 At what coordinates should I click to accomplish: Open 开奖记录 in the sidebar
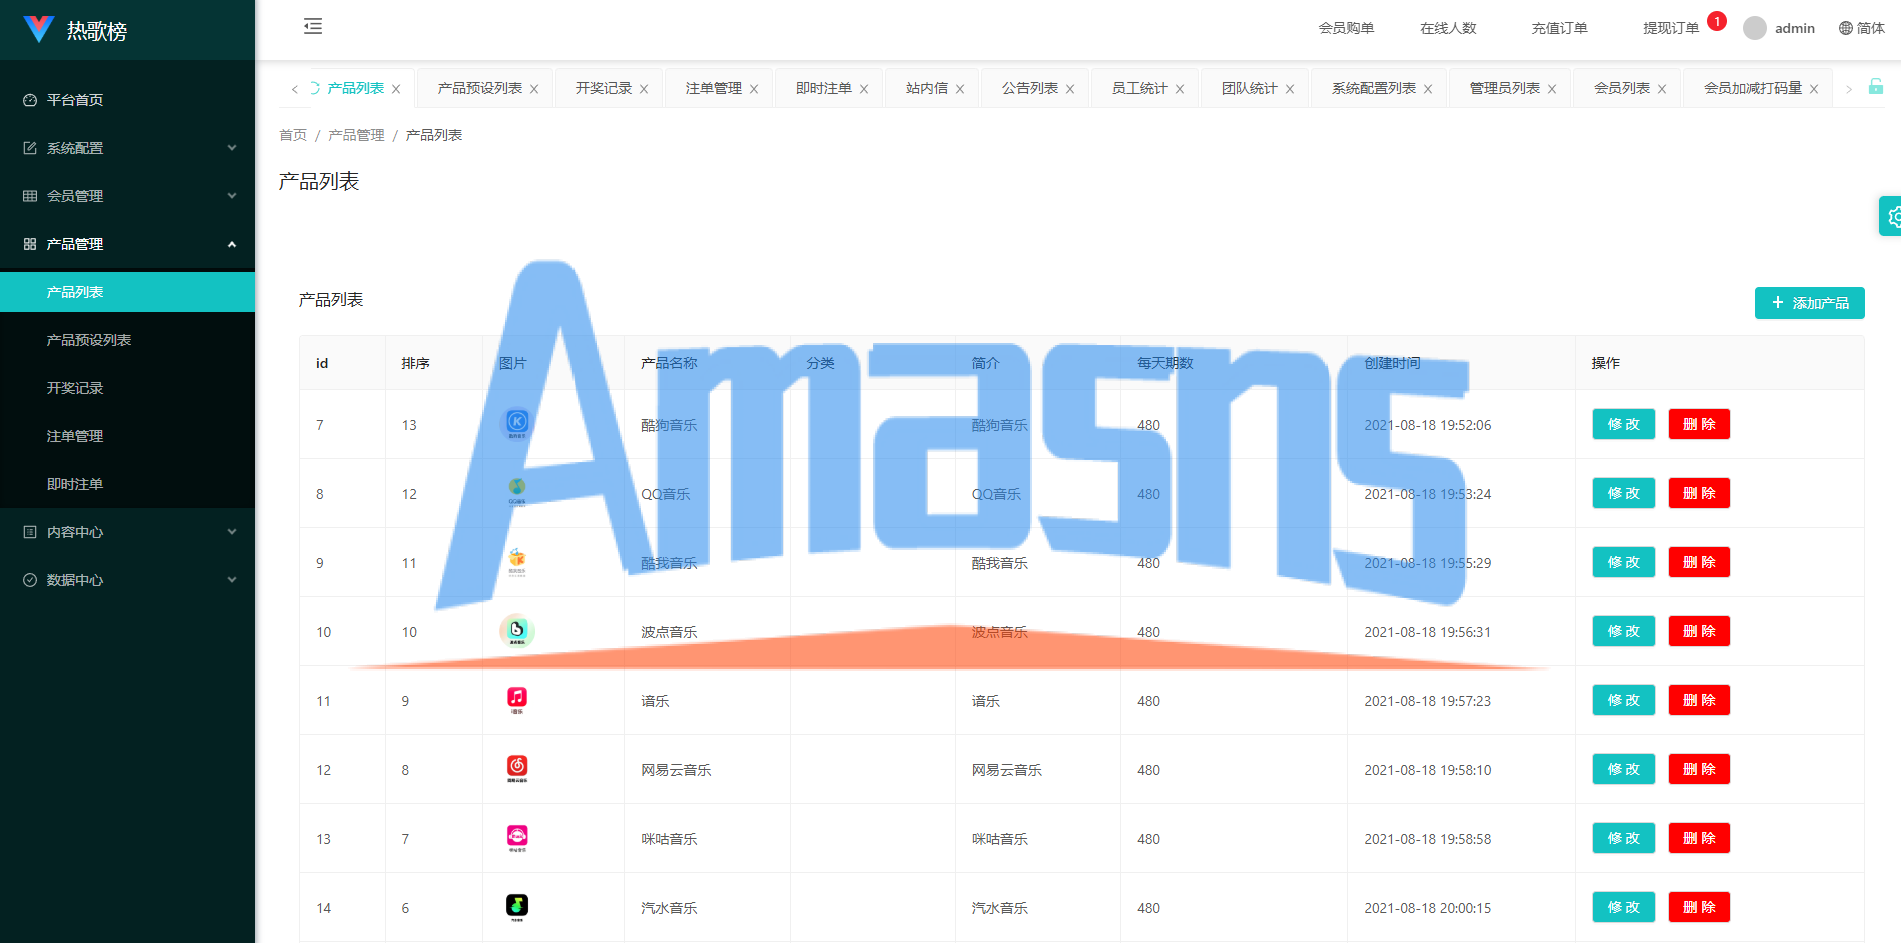(x=127, y=388)
